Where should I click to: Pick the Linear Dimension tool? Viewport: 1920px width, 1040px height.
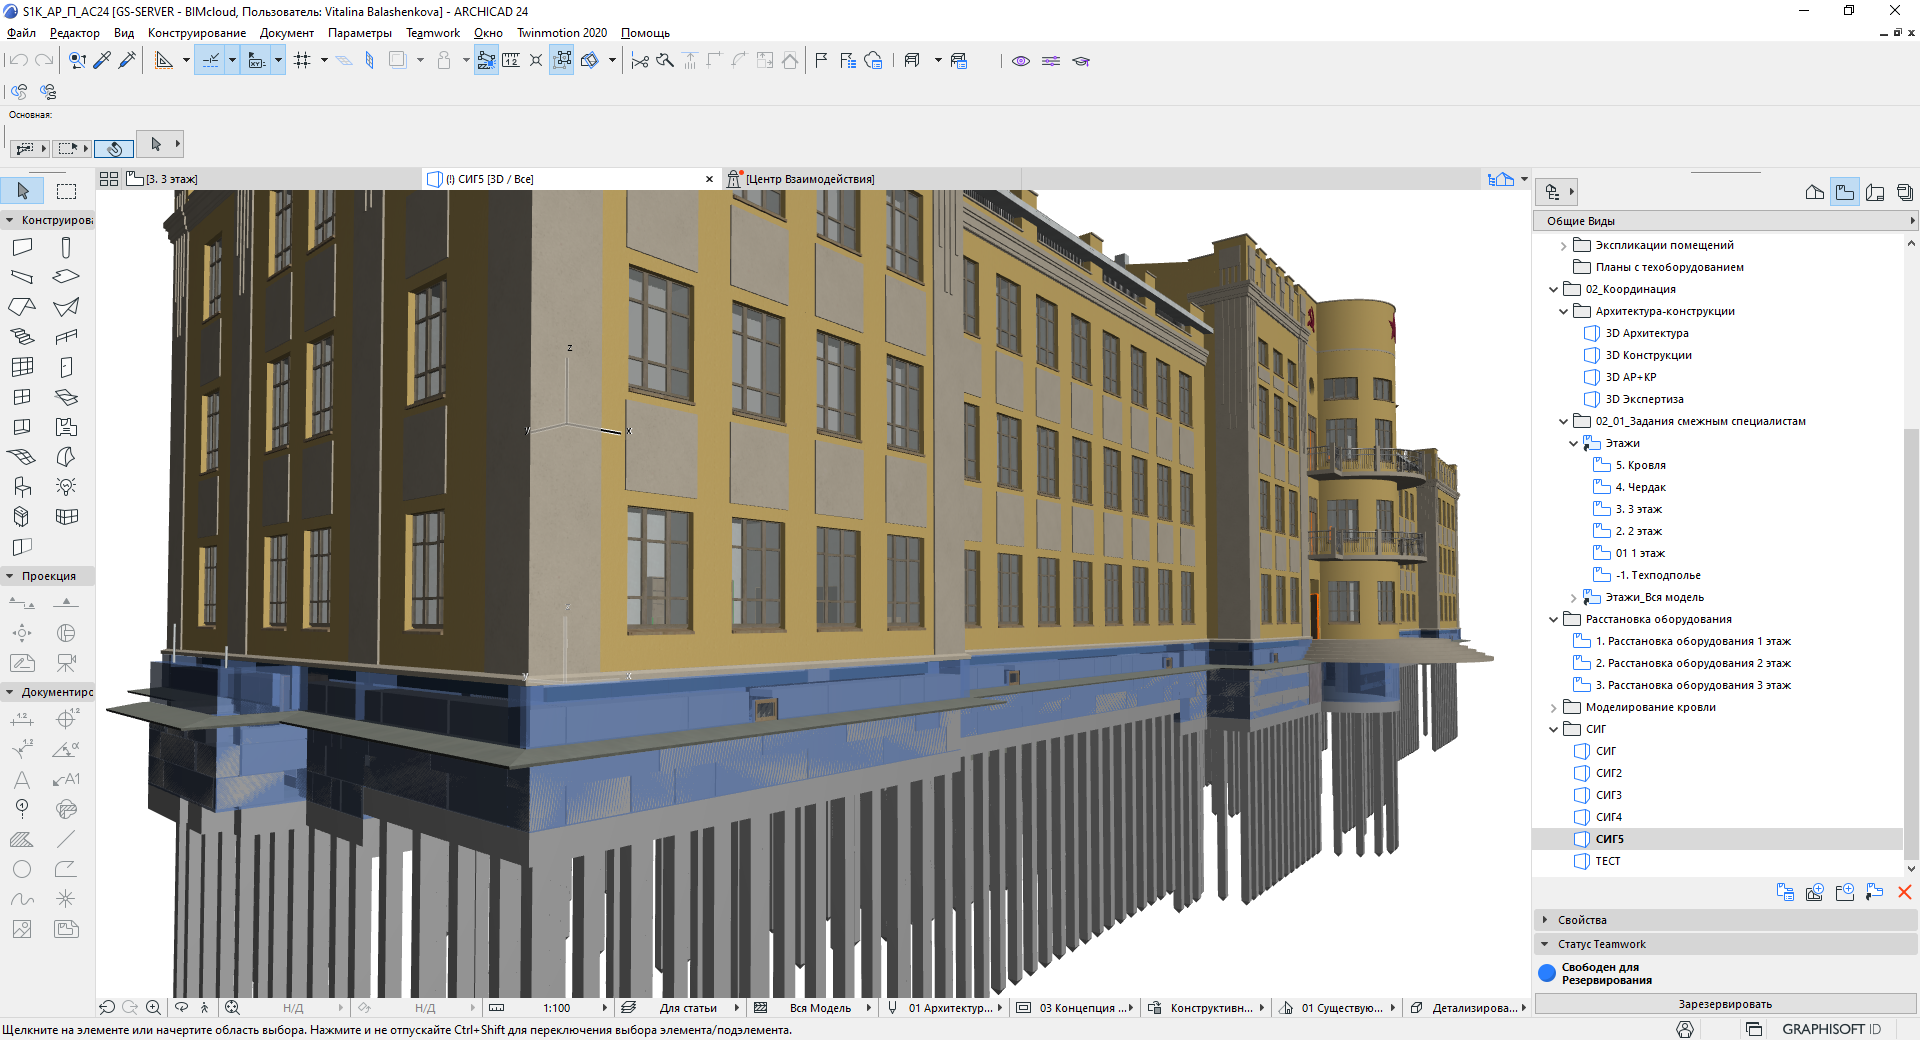[x=22, y=719]
